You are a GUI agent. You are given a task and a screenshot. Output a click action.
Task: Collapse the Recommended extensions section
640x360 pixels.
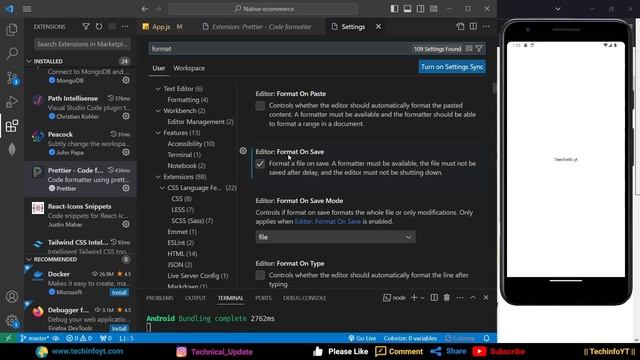pyautogui.click(x=29, y=260)
